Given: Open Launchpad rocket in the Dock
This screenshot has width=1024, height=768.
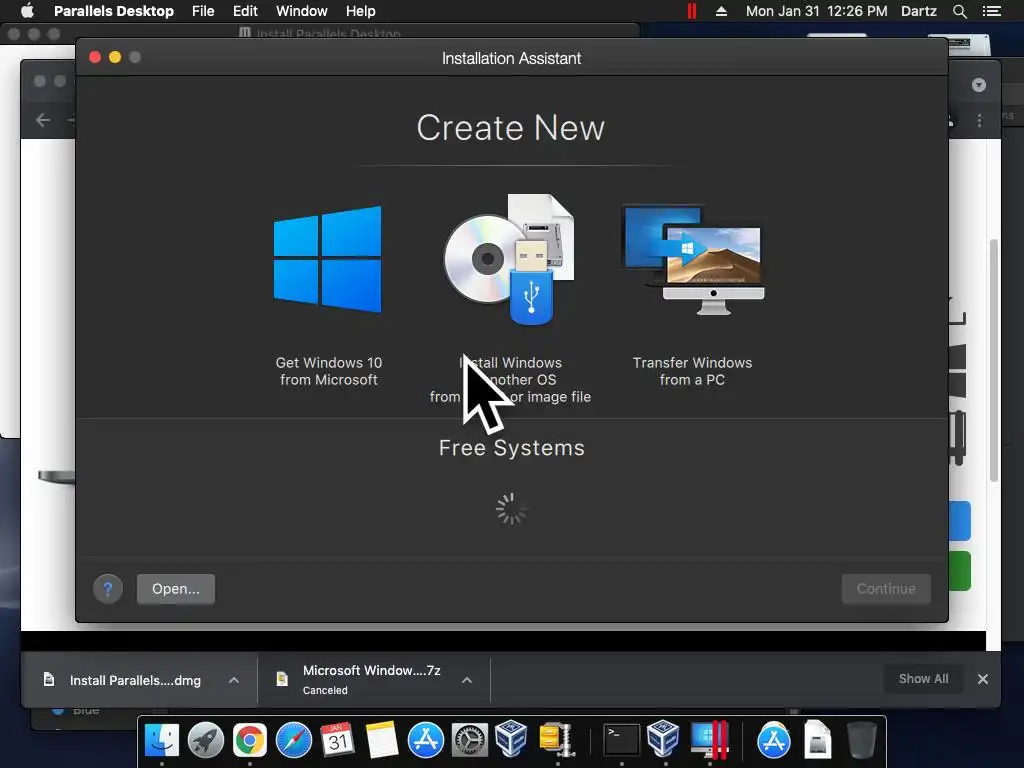Looking at the screenshot, I should click(x=206, y=741).
